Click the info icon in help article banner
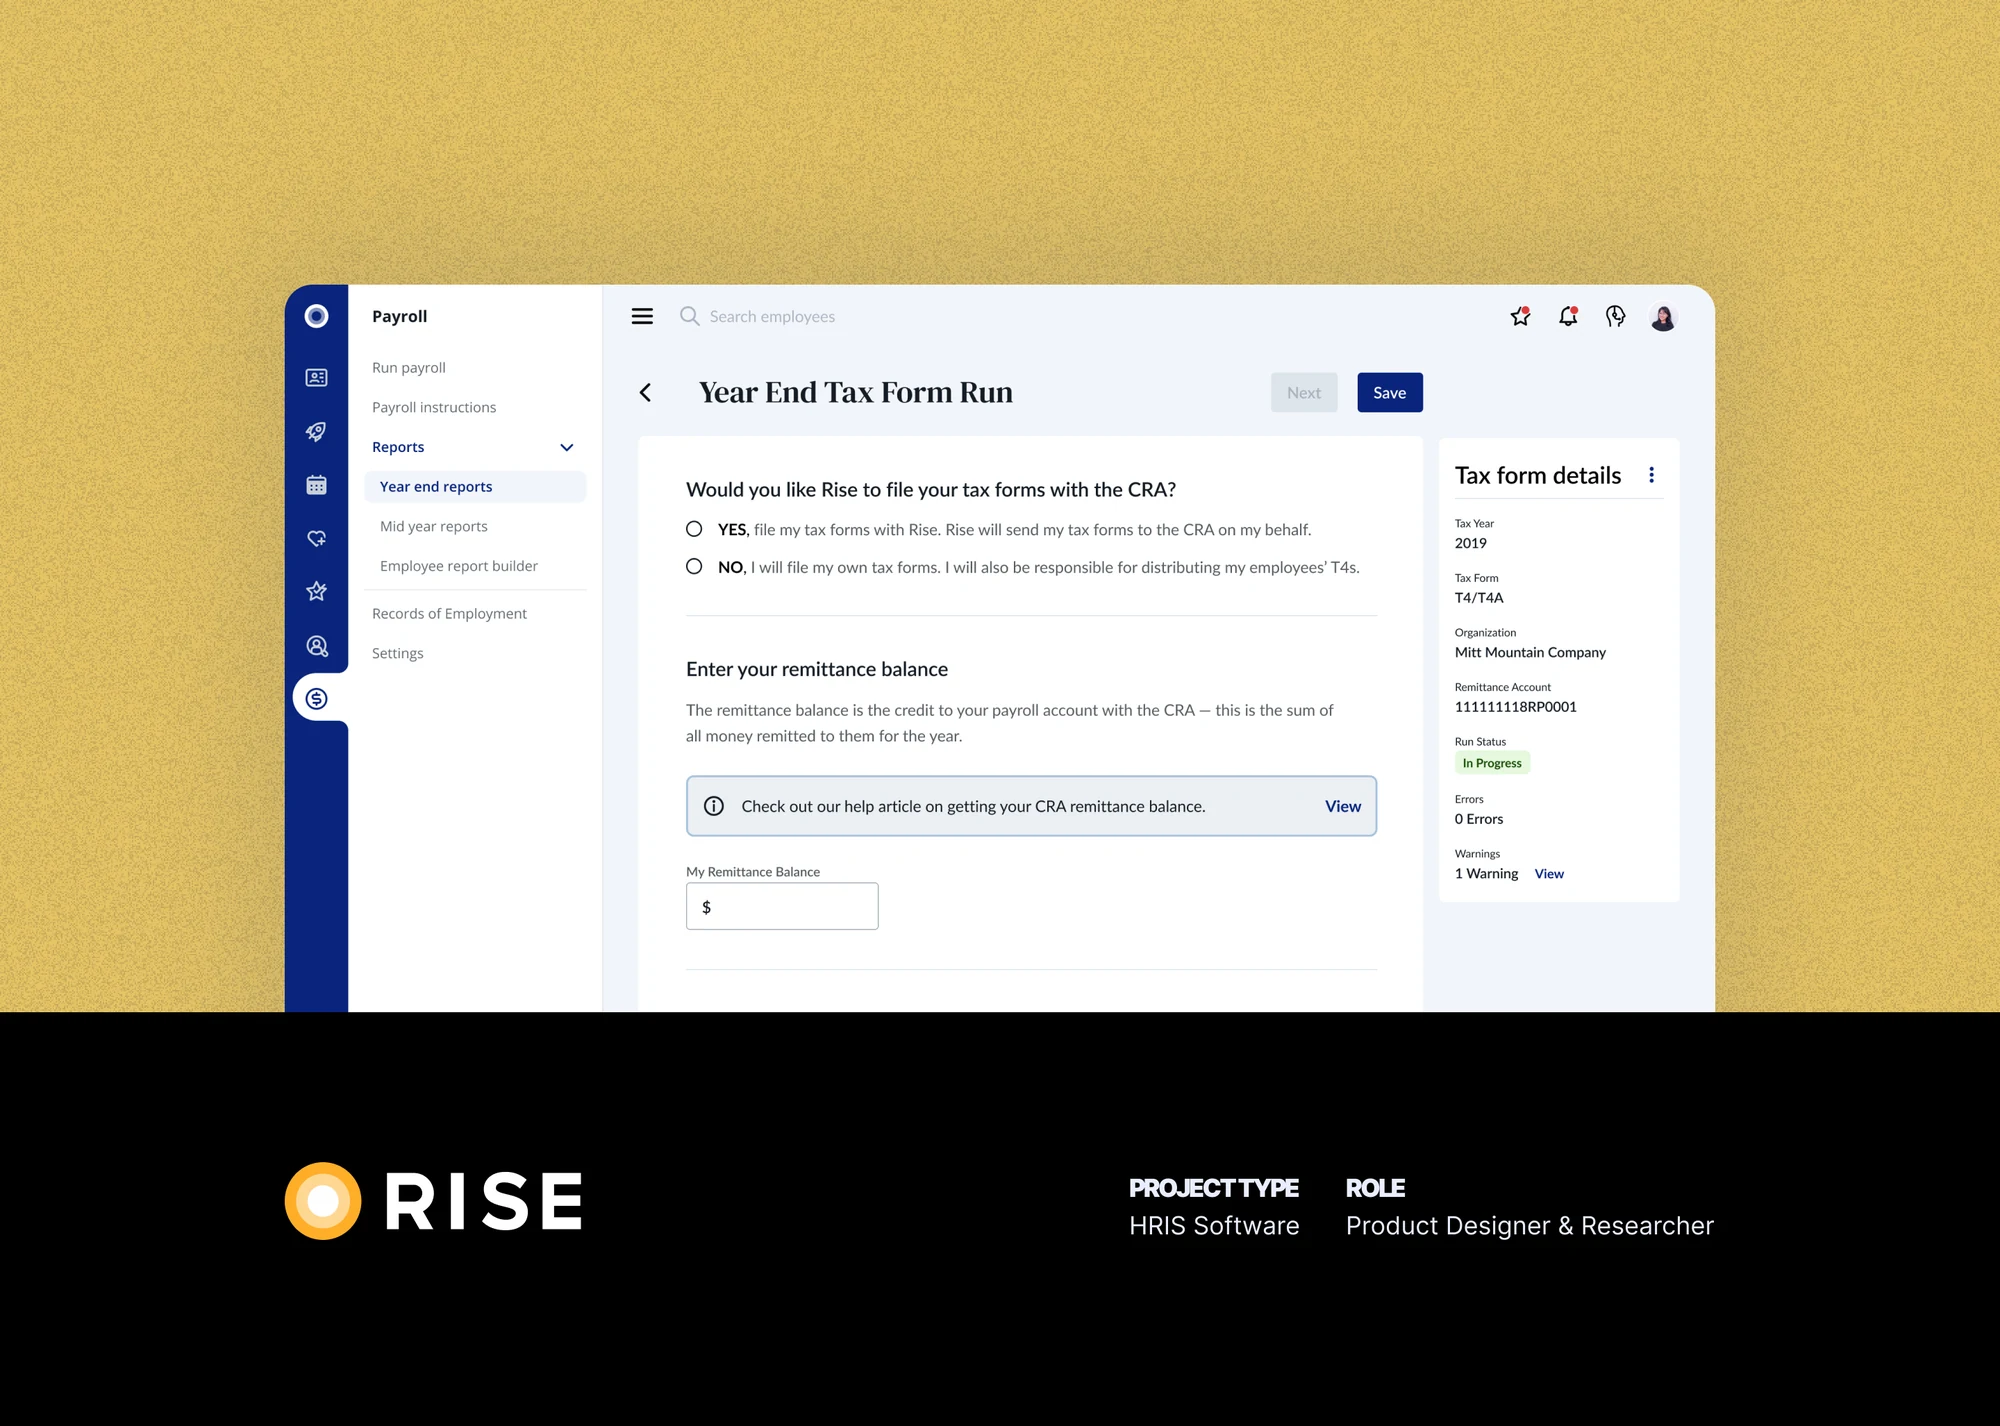Screen dimensions: 2000x1426 point(714,806)
